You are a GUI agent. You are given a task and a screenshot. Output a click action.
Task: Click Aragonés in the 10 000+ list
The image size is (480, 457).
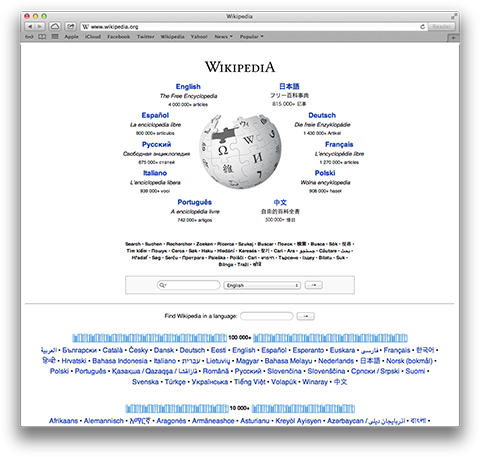tap(171, 421)
